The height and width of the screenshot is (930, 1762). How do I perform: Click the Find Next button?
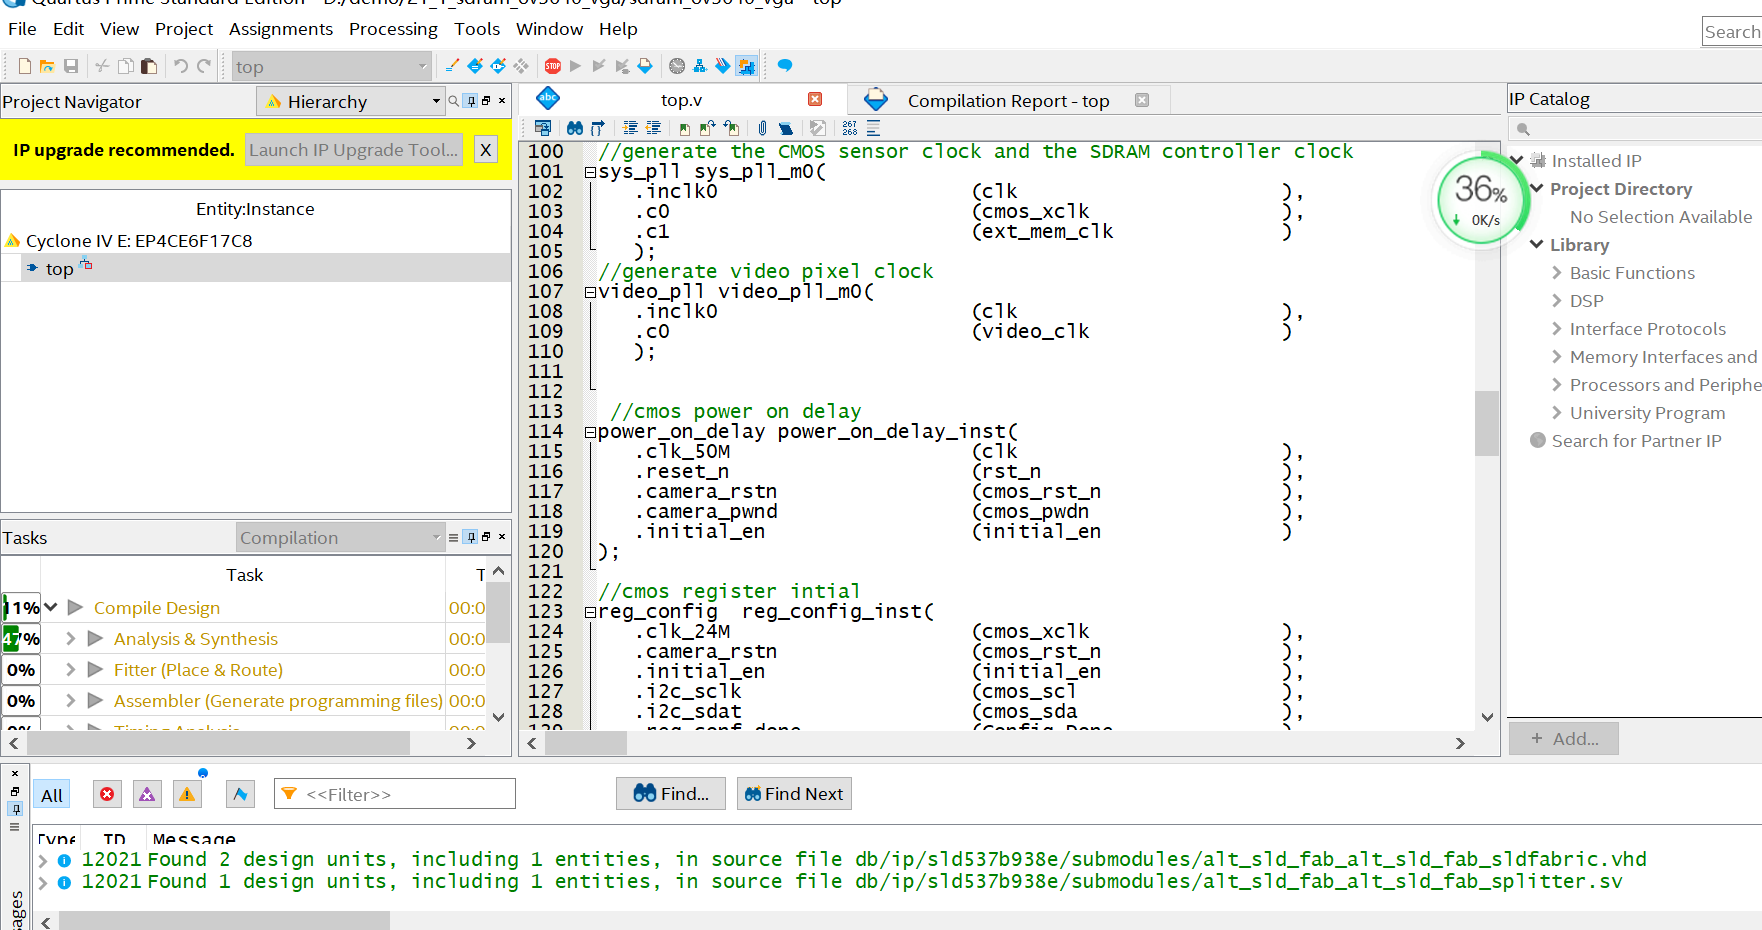click(x=794, y=793)
